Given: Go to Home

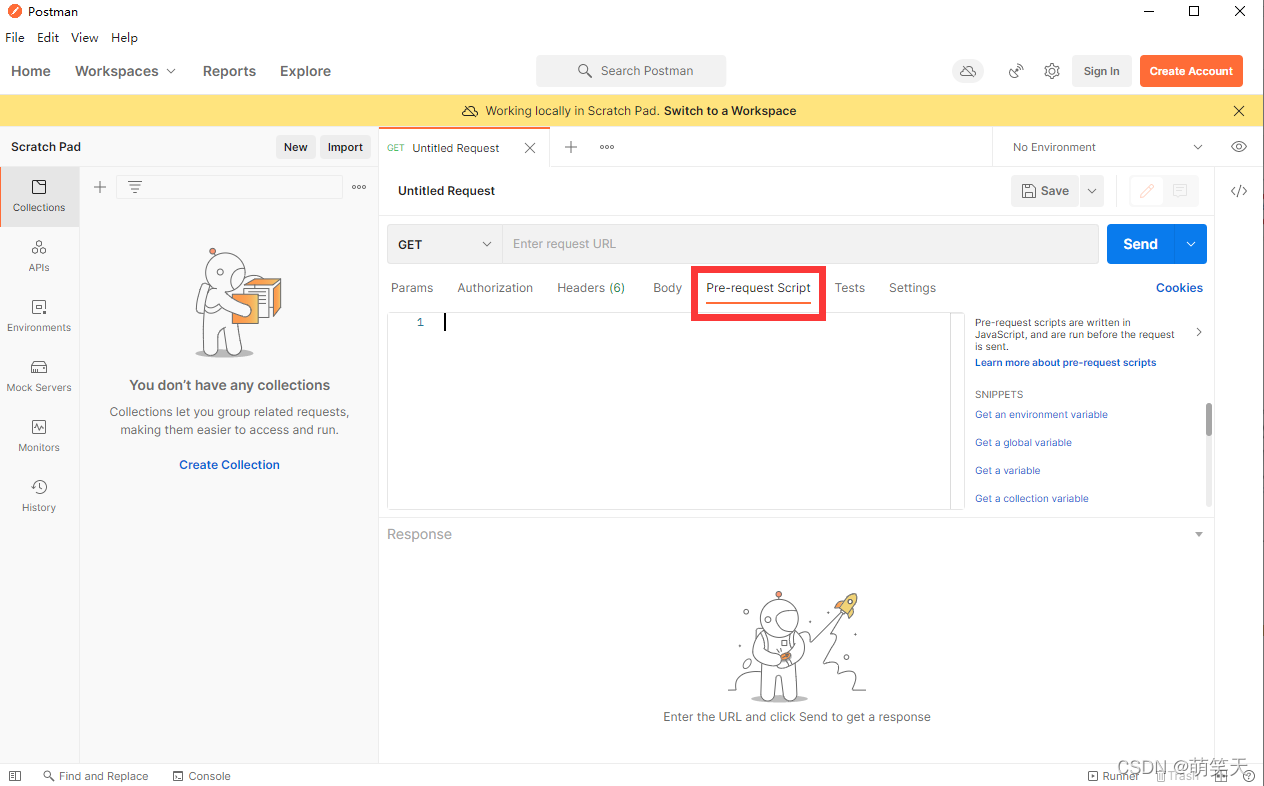Looking at the screenshot, I should click(x=31, y=71).
